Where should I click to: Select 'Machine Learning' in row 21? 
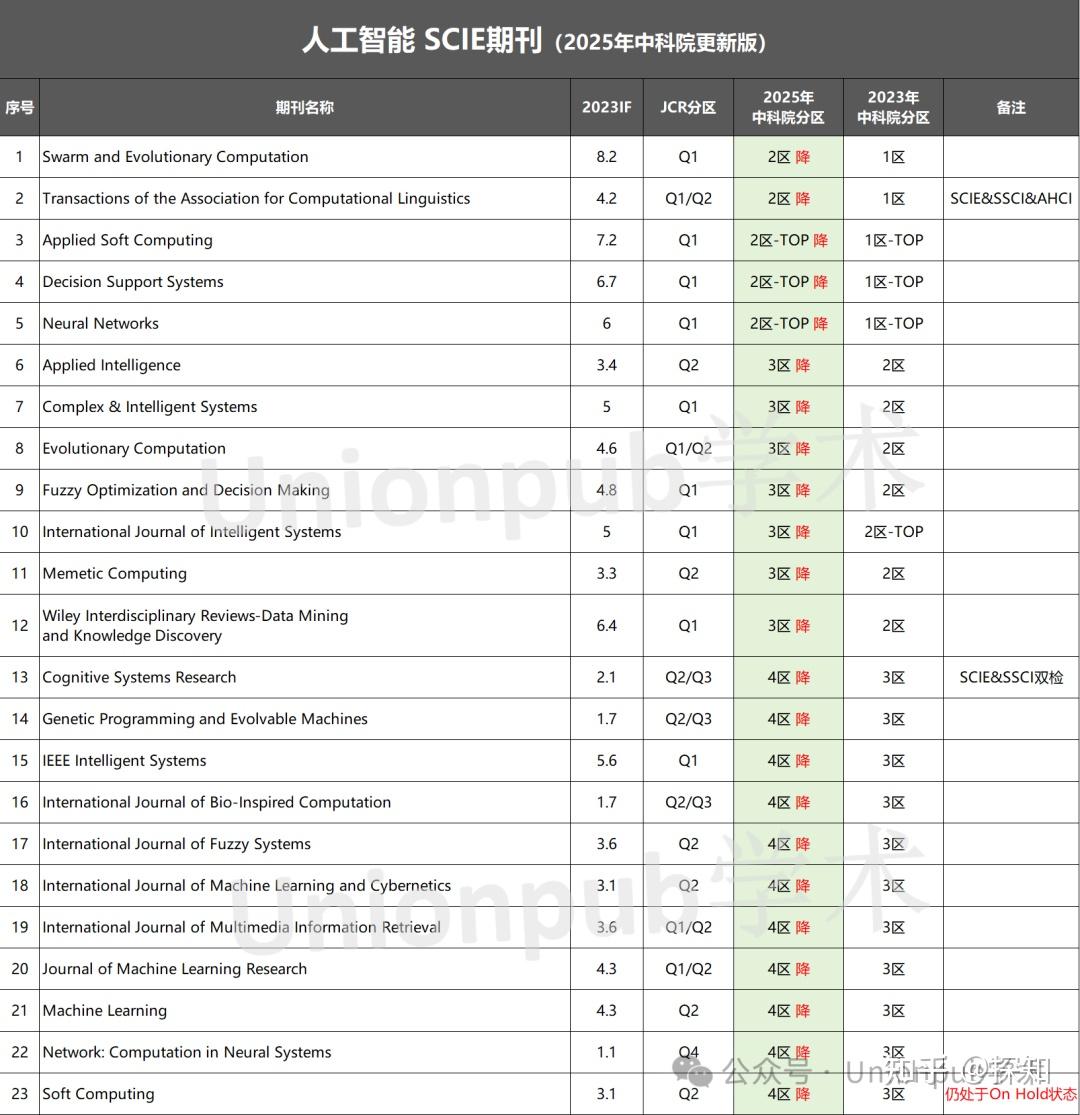coord(105,1010)
